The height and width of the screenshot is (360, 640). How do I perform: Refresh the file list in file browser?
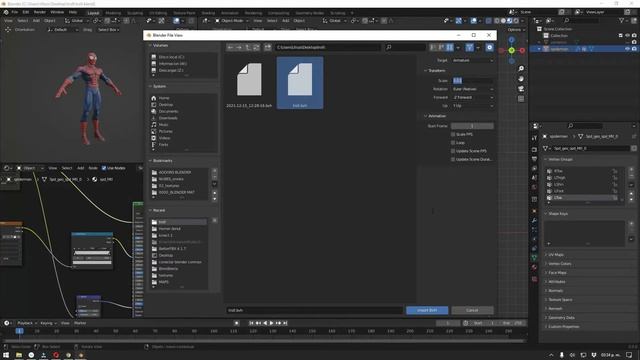point(256,47)
